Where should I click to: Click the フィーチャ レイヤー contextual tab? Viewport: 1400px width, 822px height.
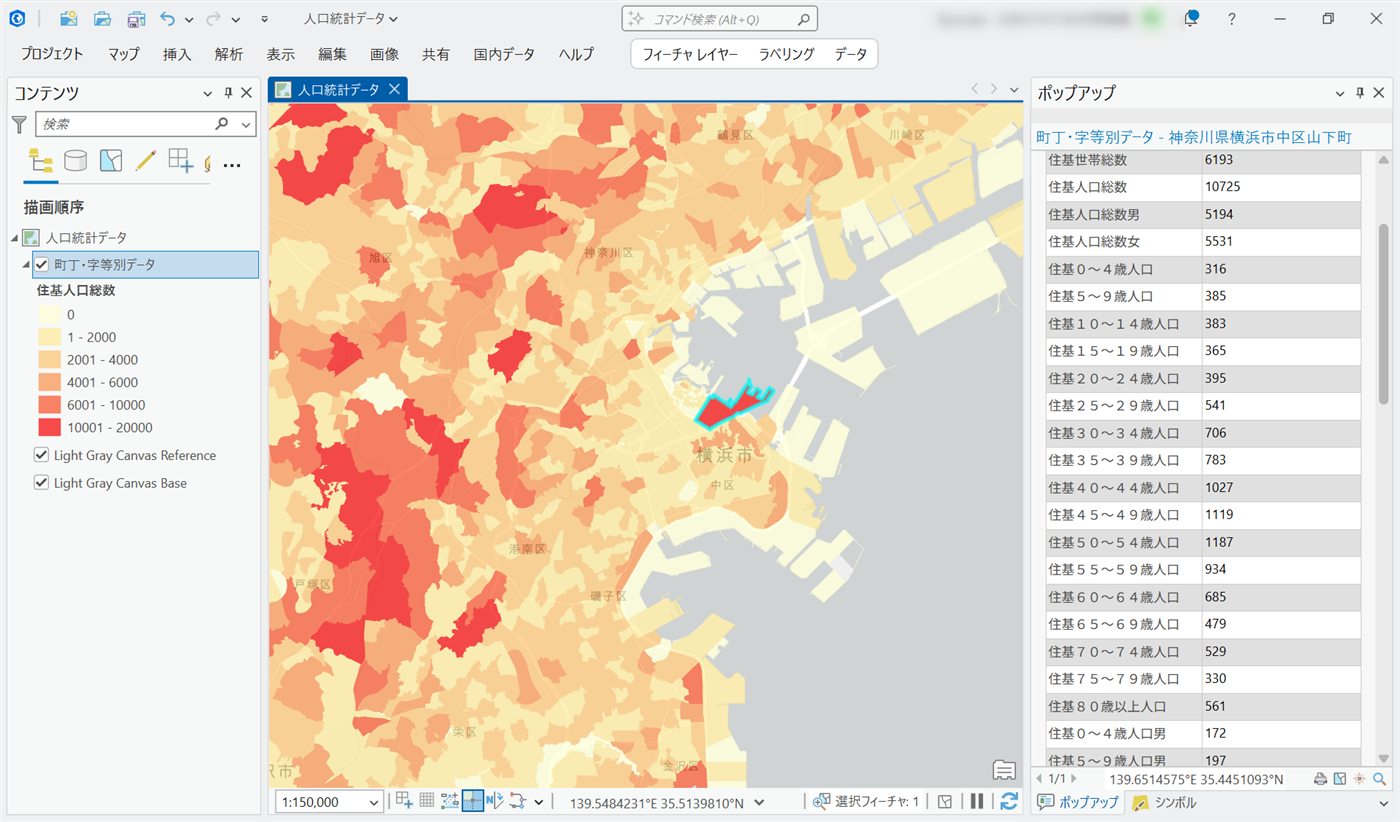click(690, 54)
